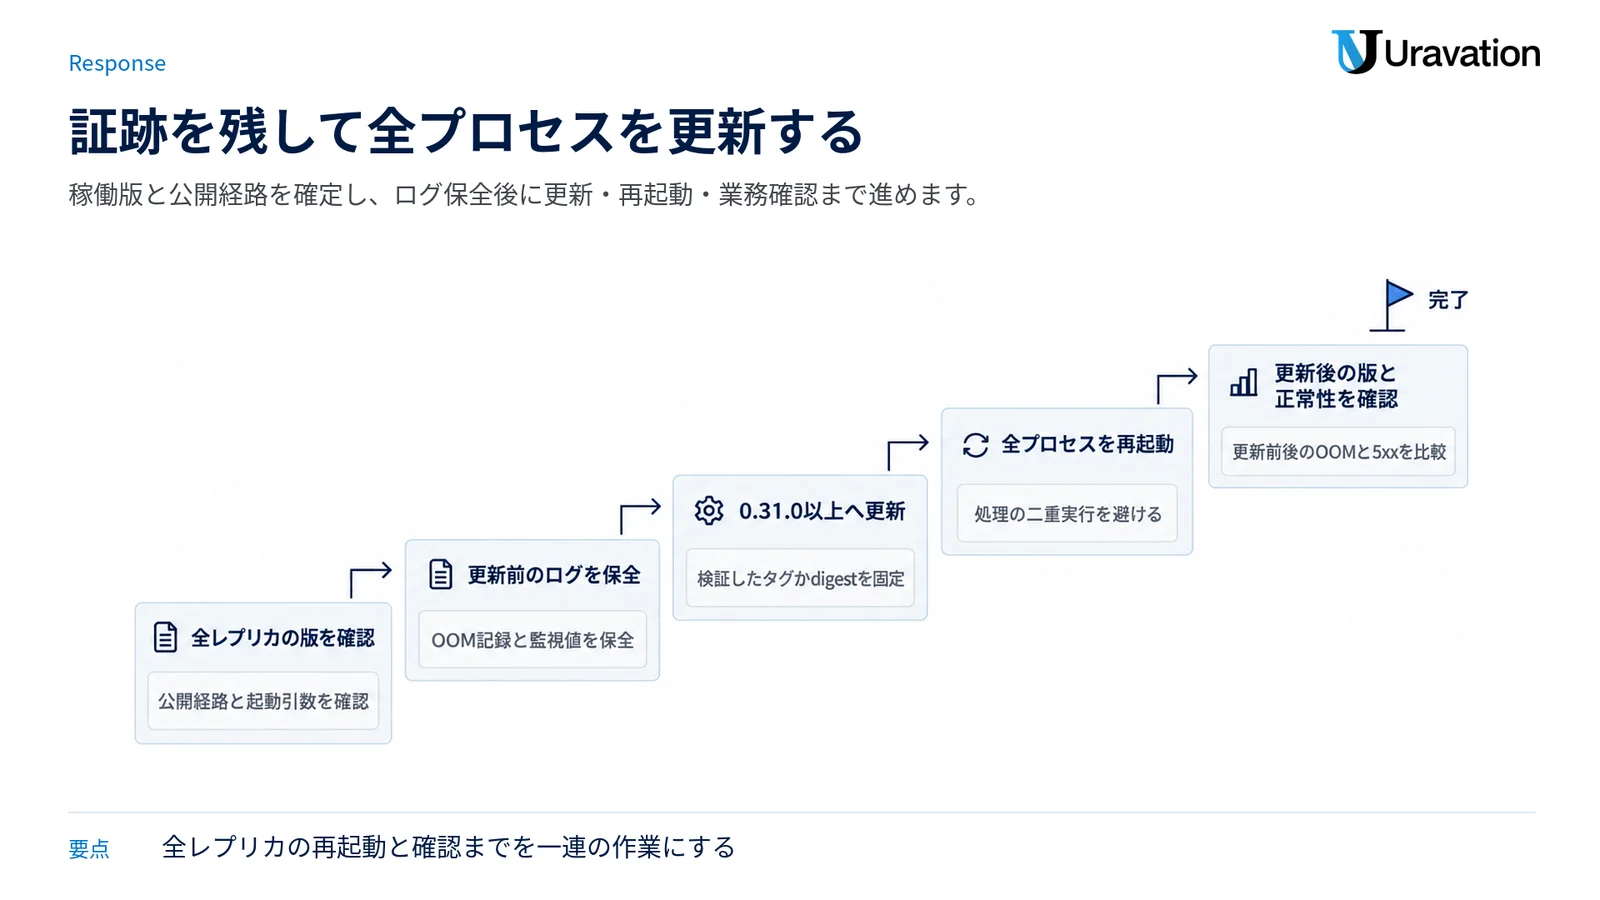The height and width of the screenshot is (900, 1600).
Task: Click the summary 全レプリカの再起動と確認までを一連の作業にする
Action: [449, 847]
